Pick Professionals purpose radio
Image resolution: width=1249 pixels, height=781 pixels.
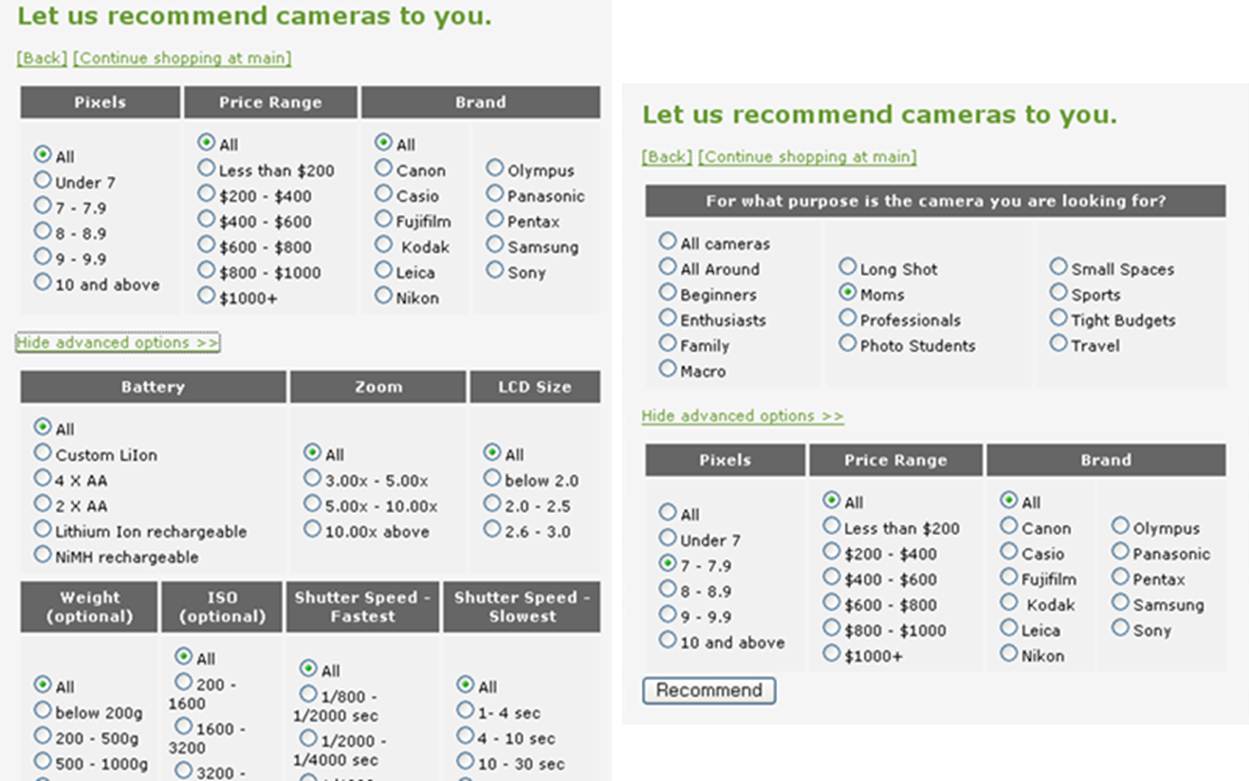pos(847,318)
